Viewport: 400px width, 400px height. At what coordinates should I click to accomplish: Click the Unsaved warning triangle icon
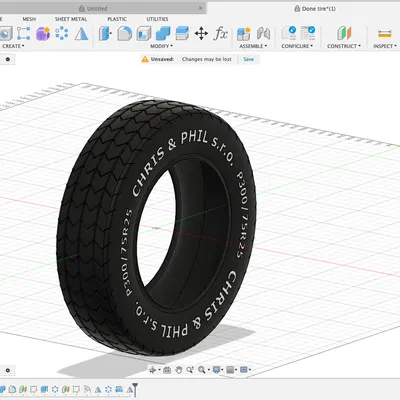[x=145, y=59]
